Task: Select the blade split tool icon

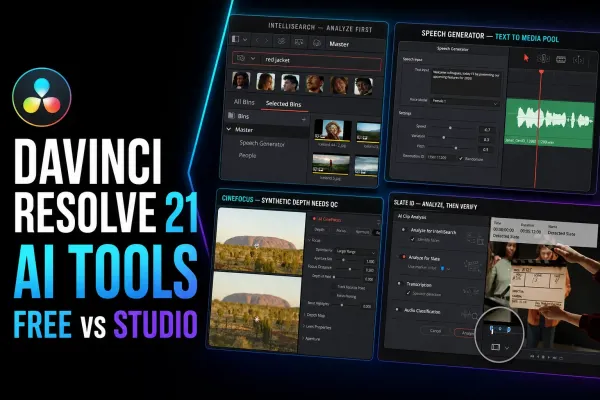Action: pos(578,60)
